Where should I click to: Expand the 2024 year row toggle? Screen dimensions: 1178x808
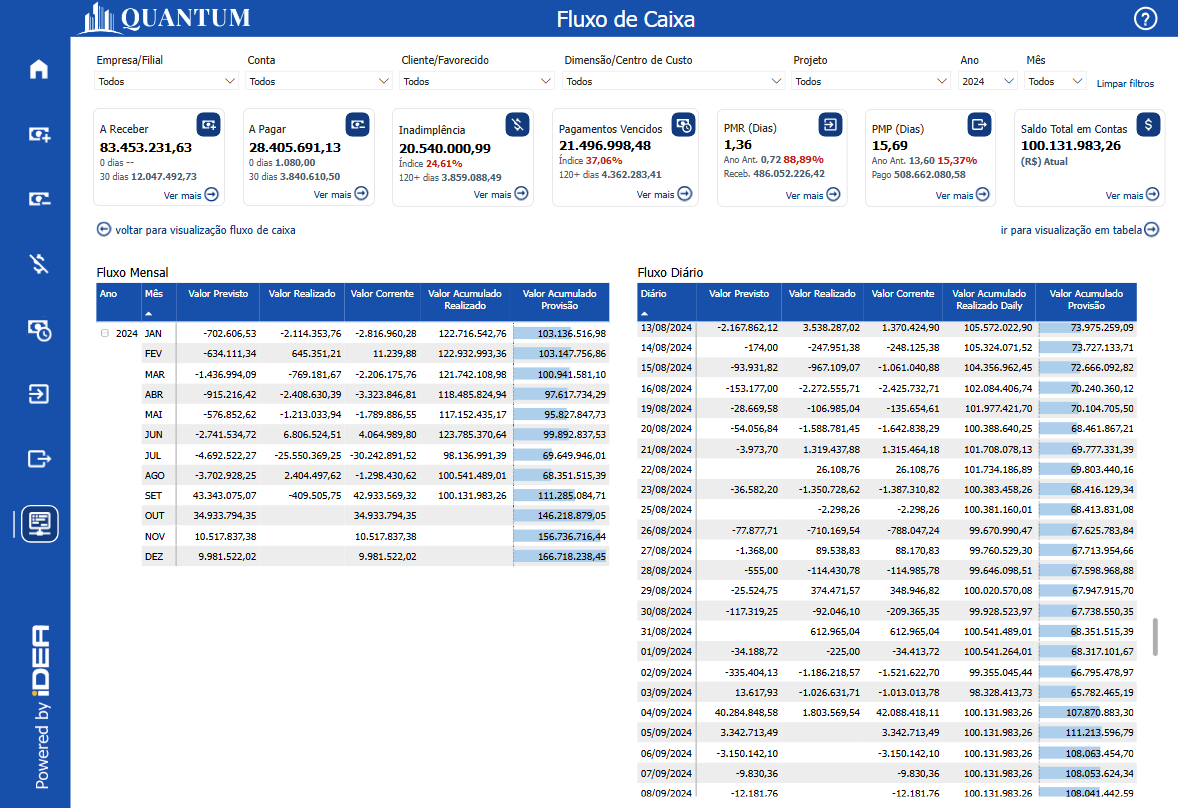105,333
